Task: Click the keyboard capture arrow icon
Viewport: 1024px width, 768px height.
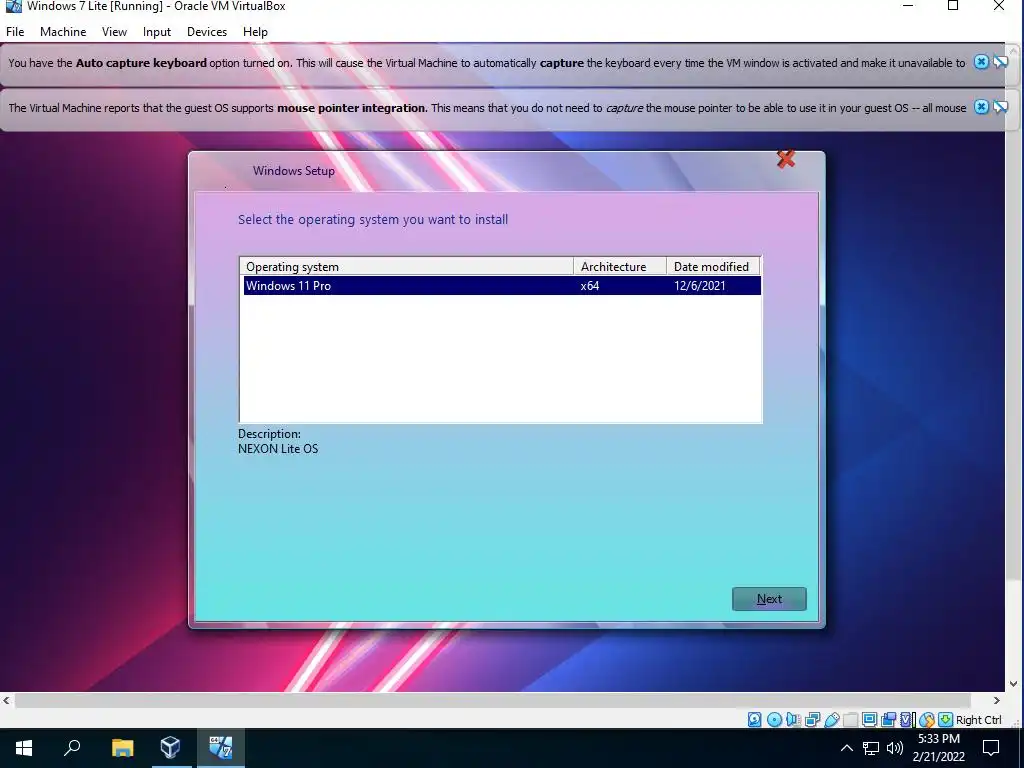Action: (x=945, y=720)
